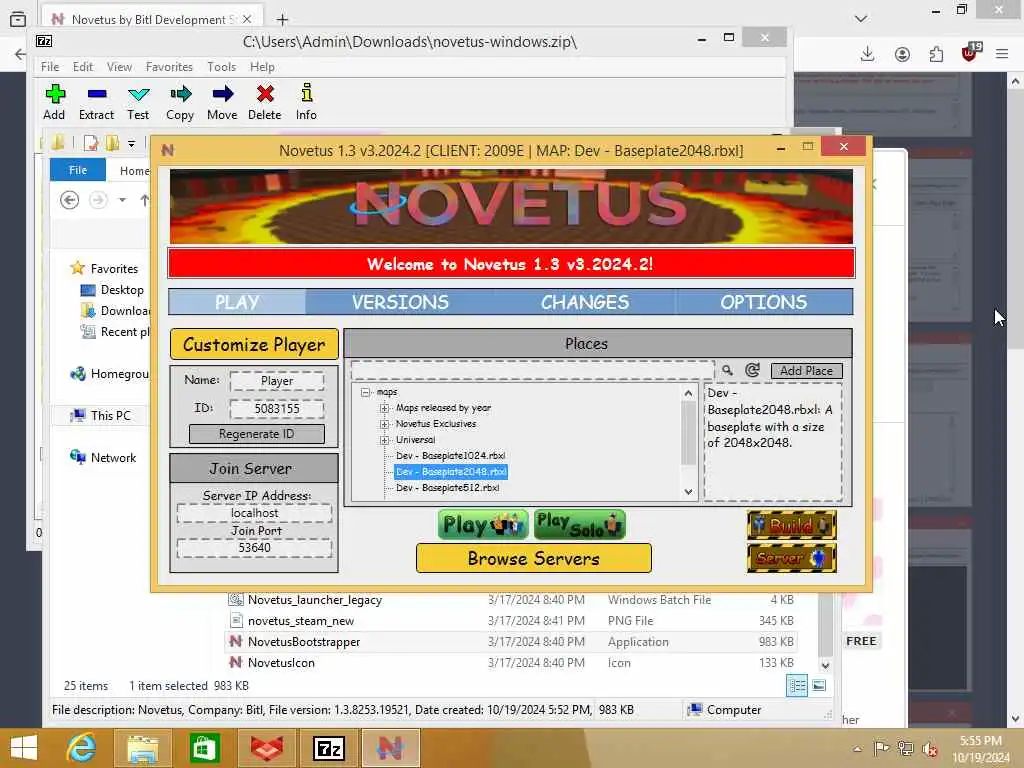Open the 7-Zip File menu
Viewport: 1024px width, 768px height.
50,67
